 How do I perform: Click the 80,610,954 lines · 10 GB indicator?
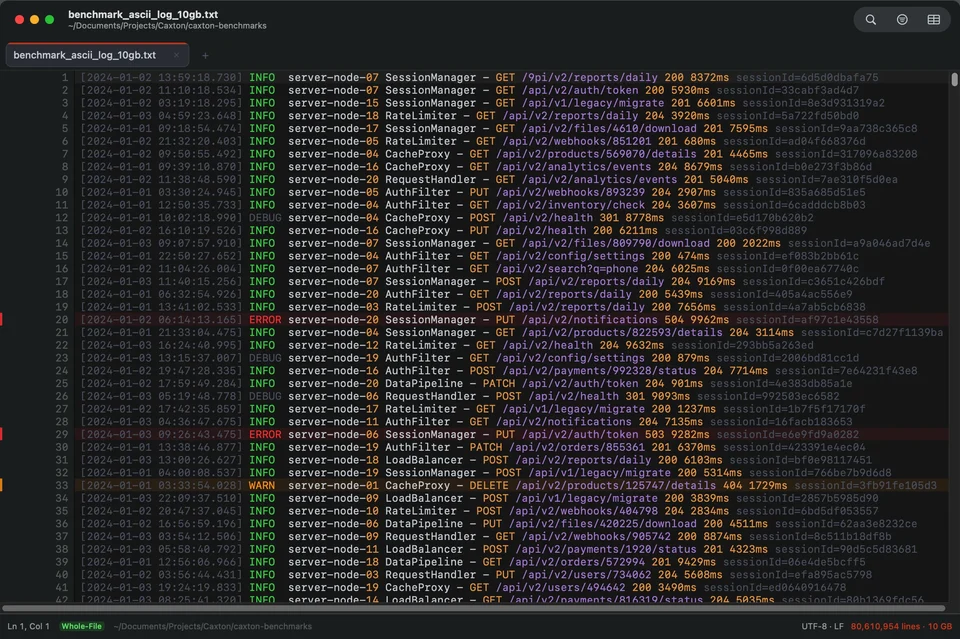point(901,626)
